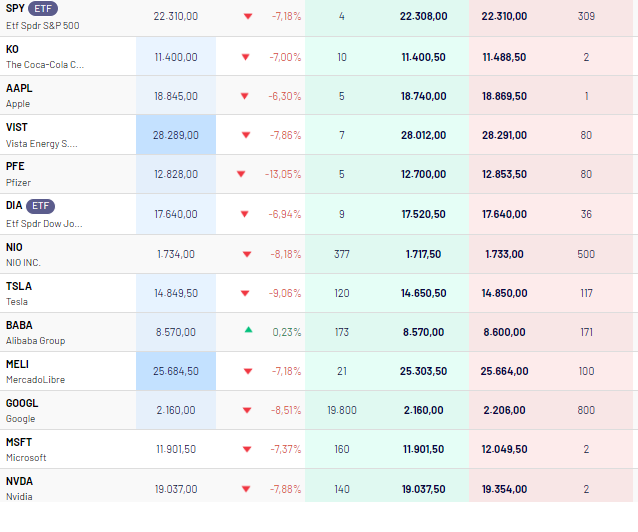The image size is (638, 532).
Task: Click variation -9,06% of Tesla
Action: [285, 293]
